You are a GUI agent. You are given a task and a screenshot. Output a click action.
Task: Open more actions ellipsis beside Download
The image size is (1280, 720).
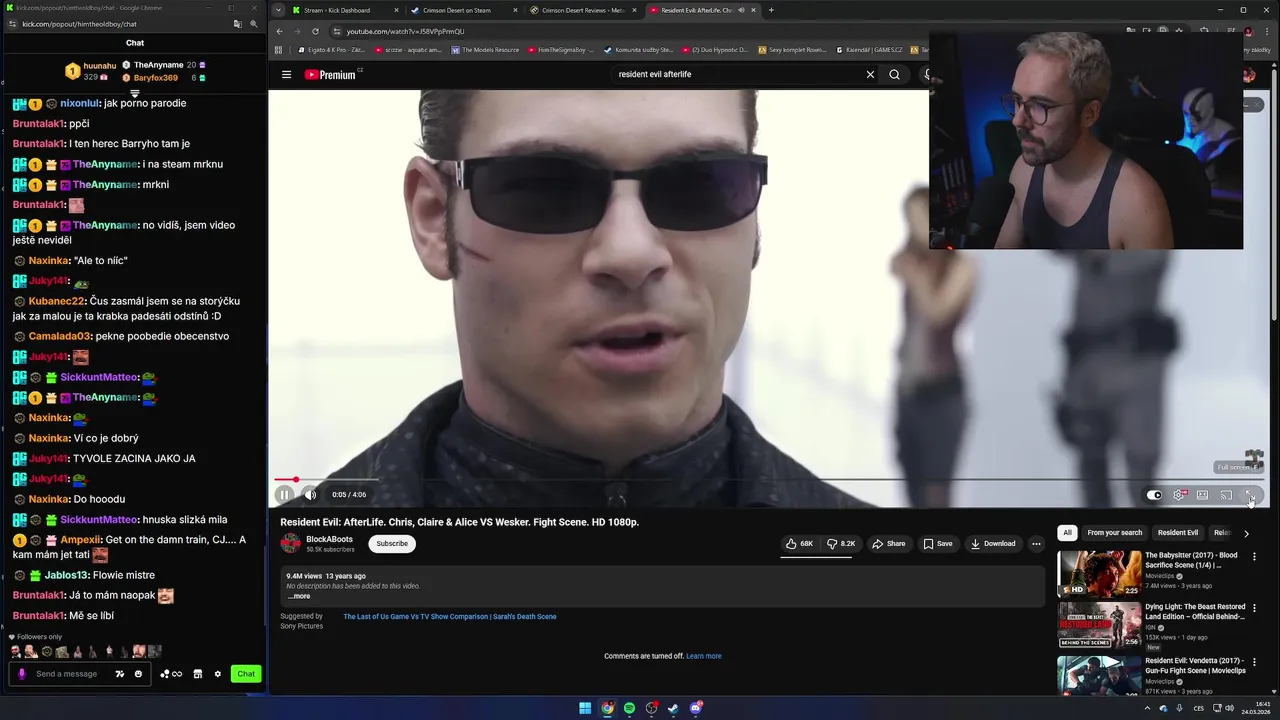pyautogui.click(x=1036, y=544)
